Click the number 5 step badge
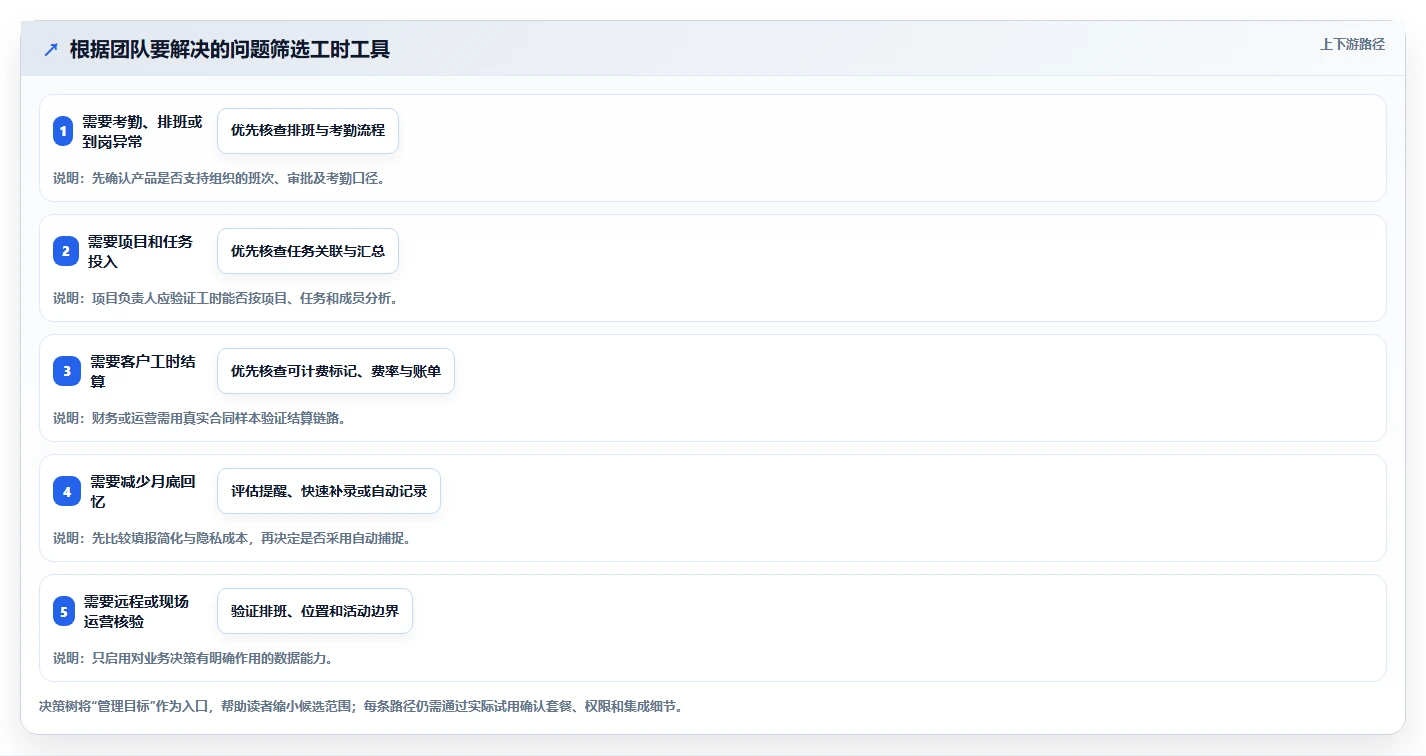 click(x=64, y=611)
